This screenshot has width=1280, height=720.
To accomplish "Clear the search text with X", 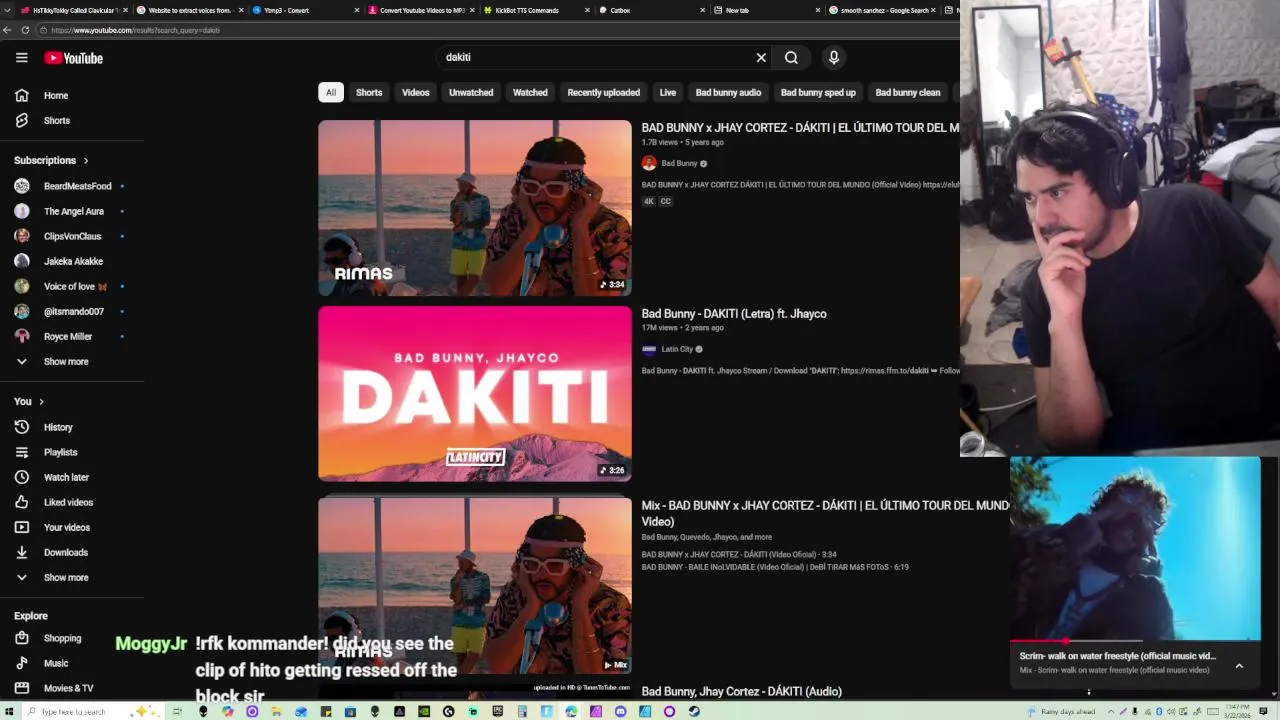I will coord(761,57).
